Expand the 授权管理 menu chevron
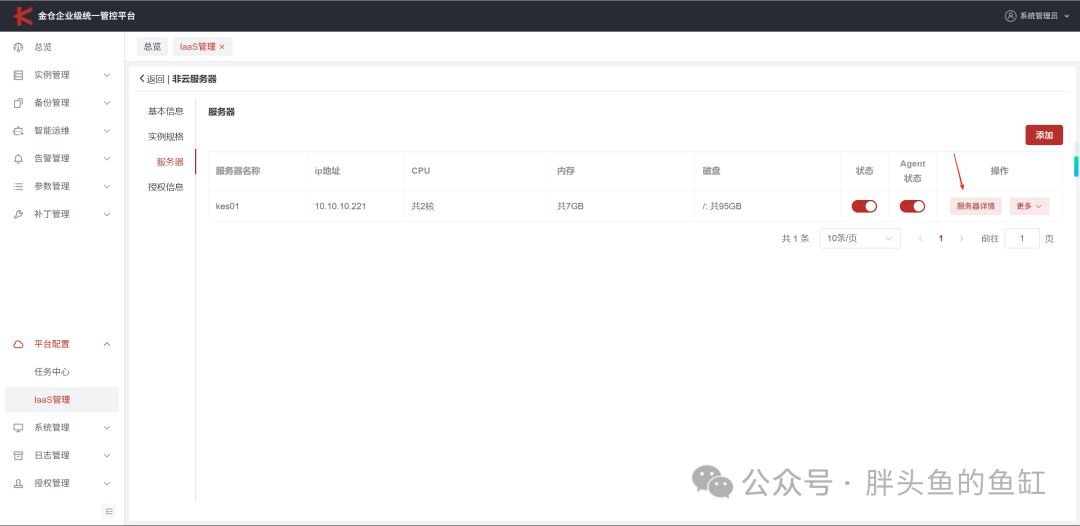This screenshot has width=1080, height=526. [107, 483]
